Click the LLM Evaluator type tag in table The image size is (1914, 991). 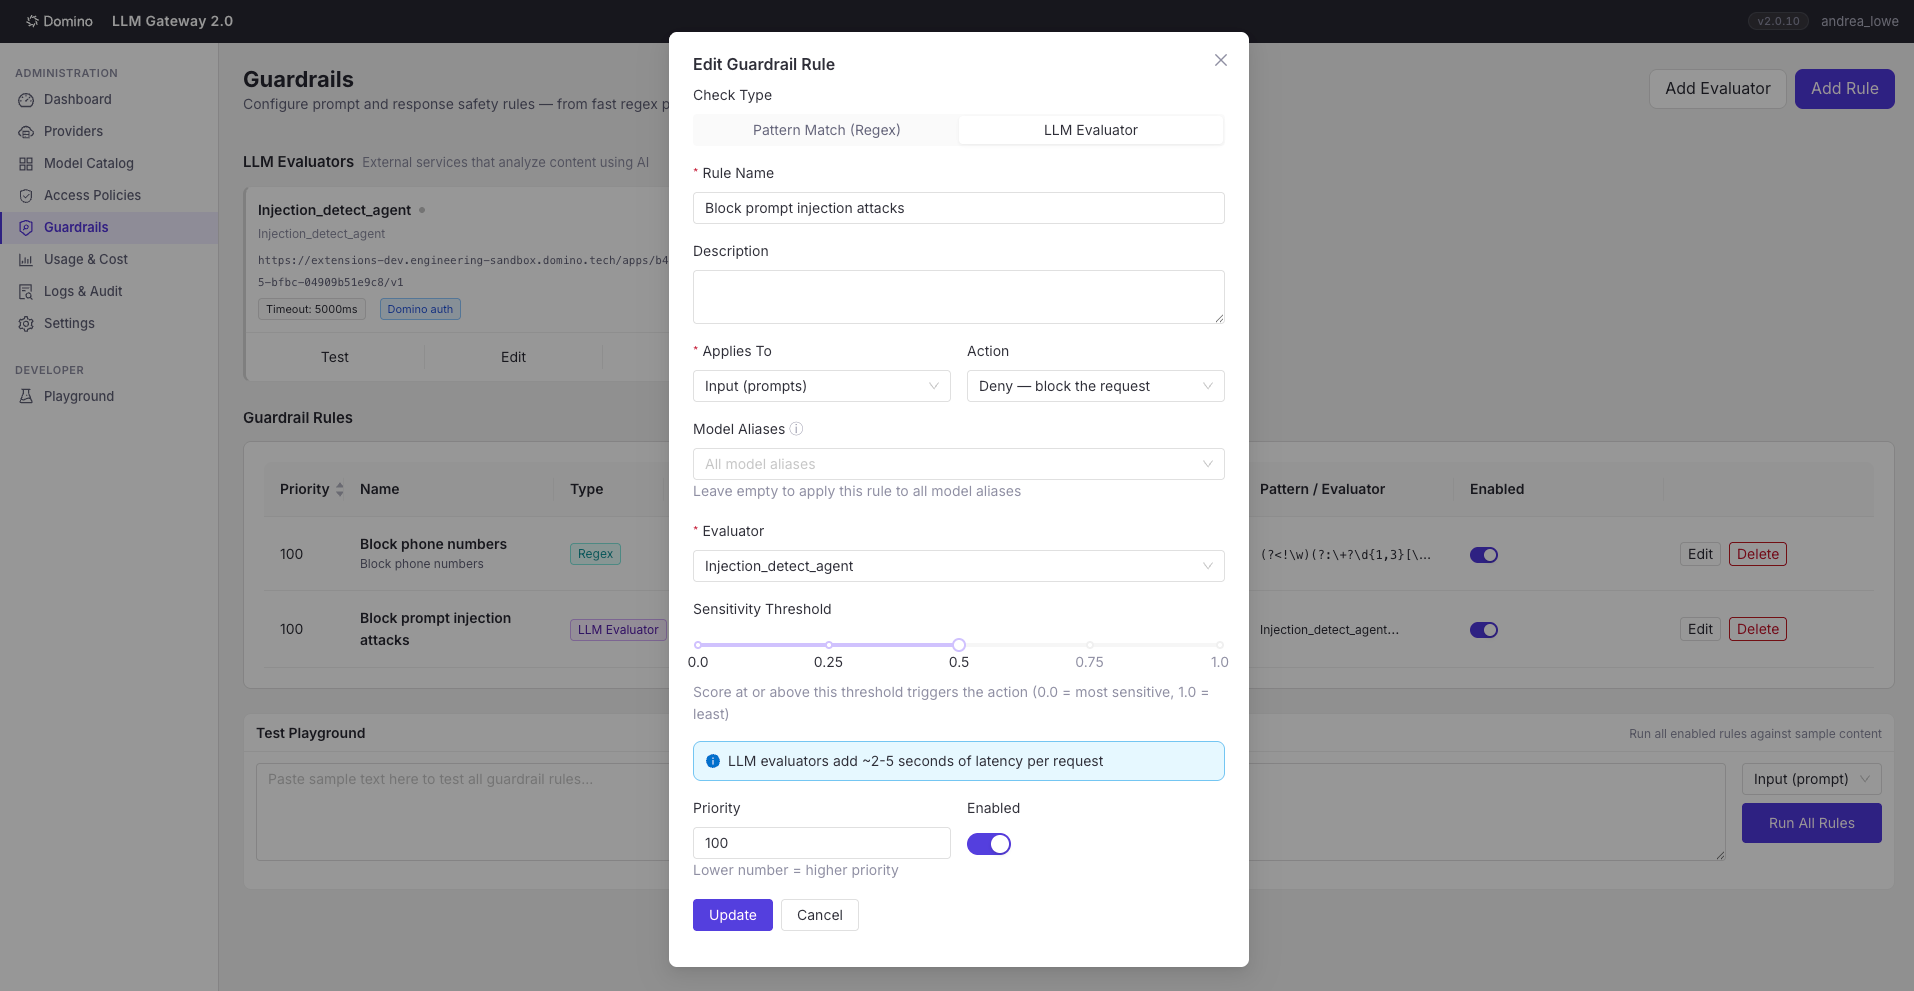click(618, 630)
